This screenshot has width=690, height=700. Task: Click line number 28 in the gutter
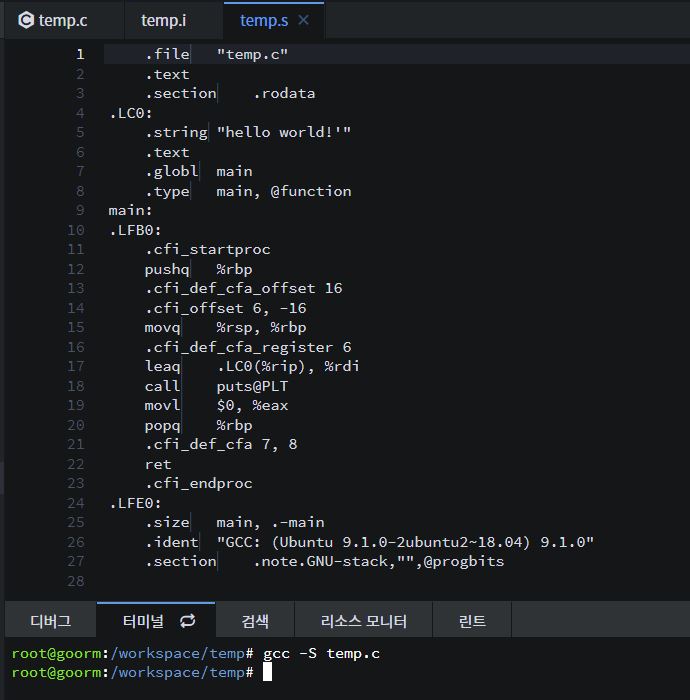coord(76,581)
